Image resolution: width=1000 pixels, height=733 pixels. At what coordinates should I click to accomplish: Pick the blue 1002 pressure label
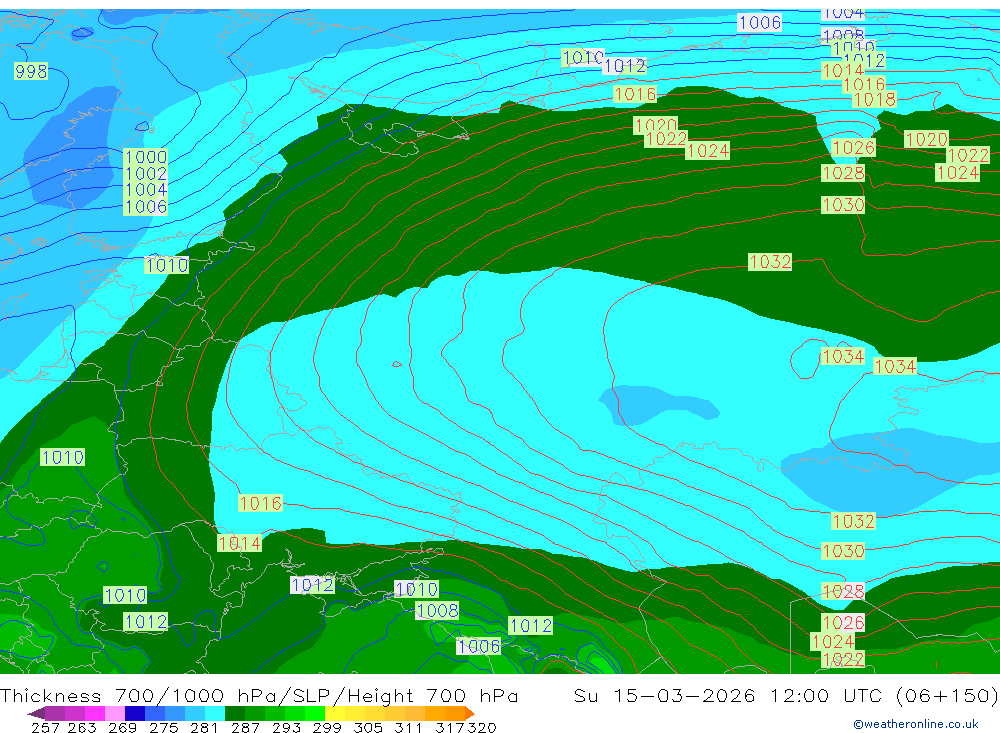click(x=146, y=174)
